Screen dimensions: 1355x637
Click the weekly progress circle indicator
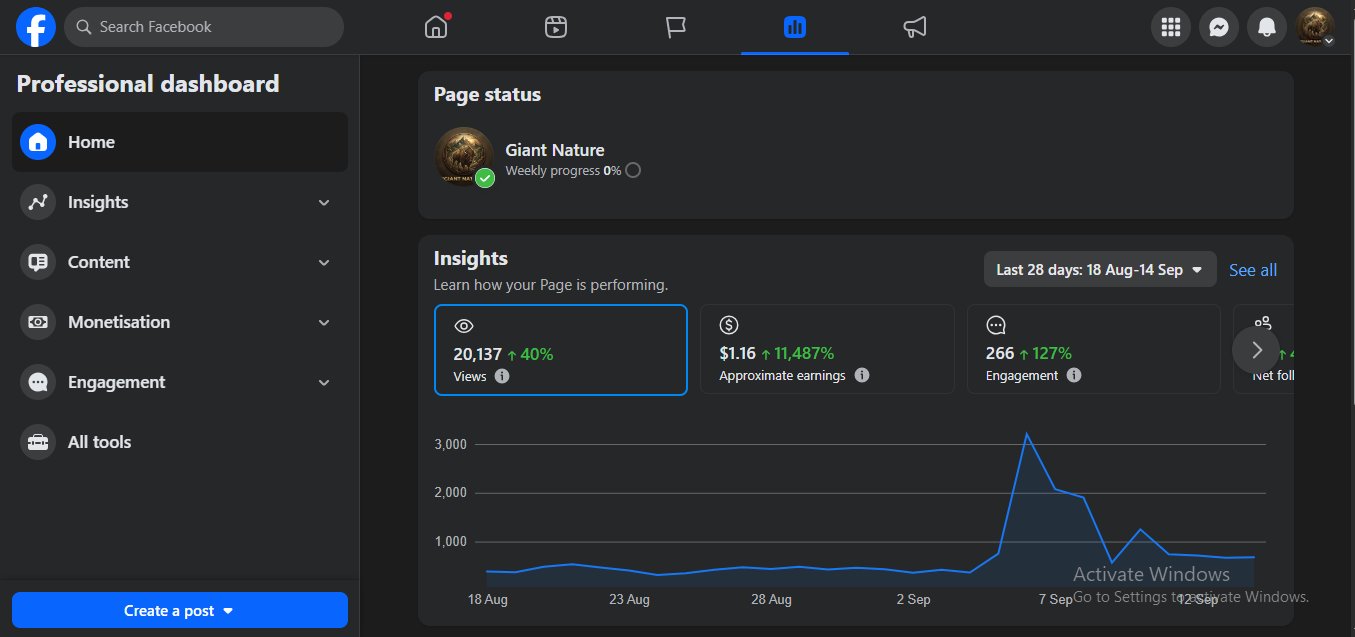click(633, 170)
